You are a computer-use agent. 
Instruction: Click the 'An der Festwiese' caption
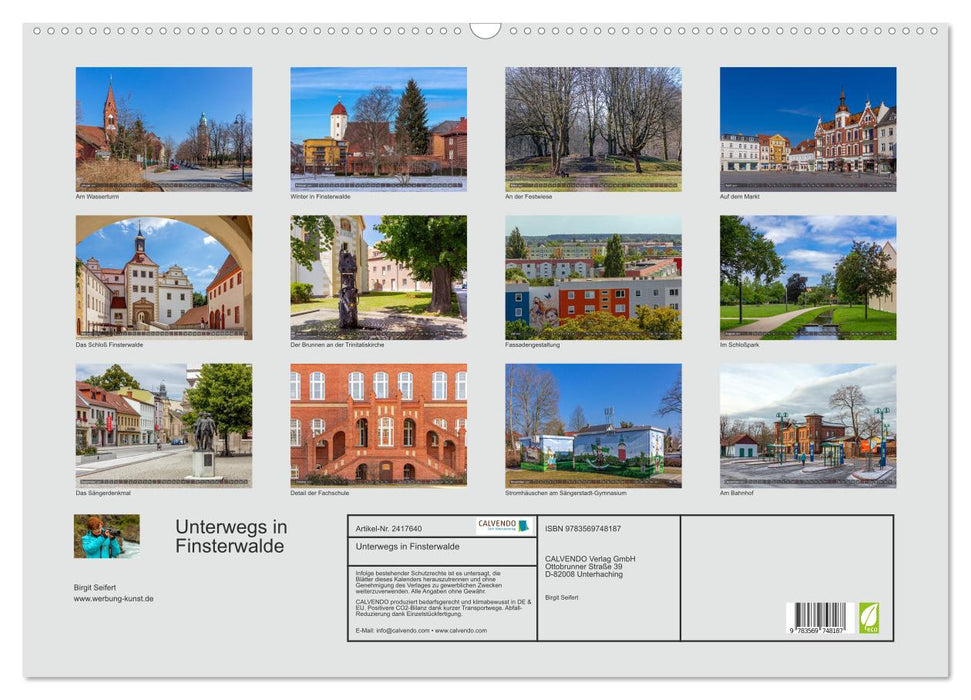pos(528,196)
